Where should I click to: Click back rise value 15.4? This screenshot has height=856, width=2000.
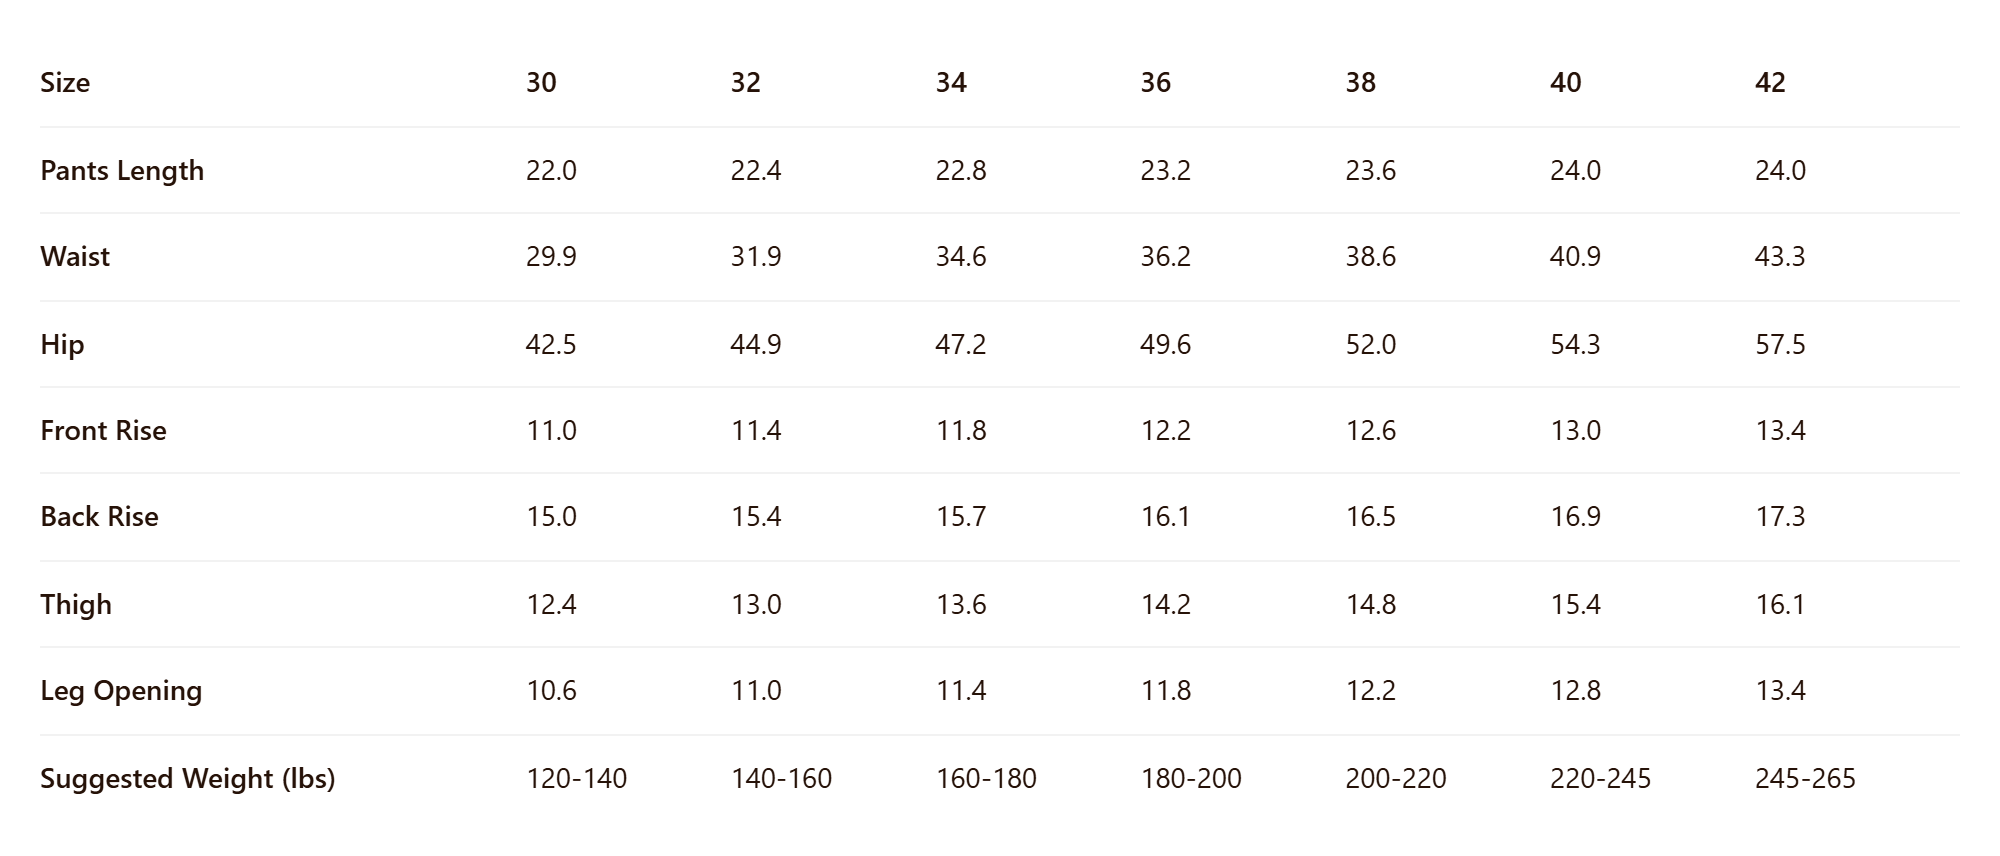tap(756, 517)
